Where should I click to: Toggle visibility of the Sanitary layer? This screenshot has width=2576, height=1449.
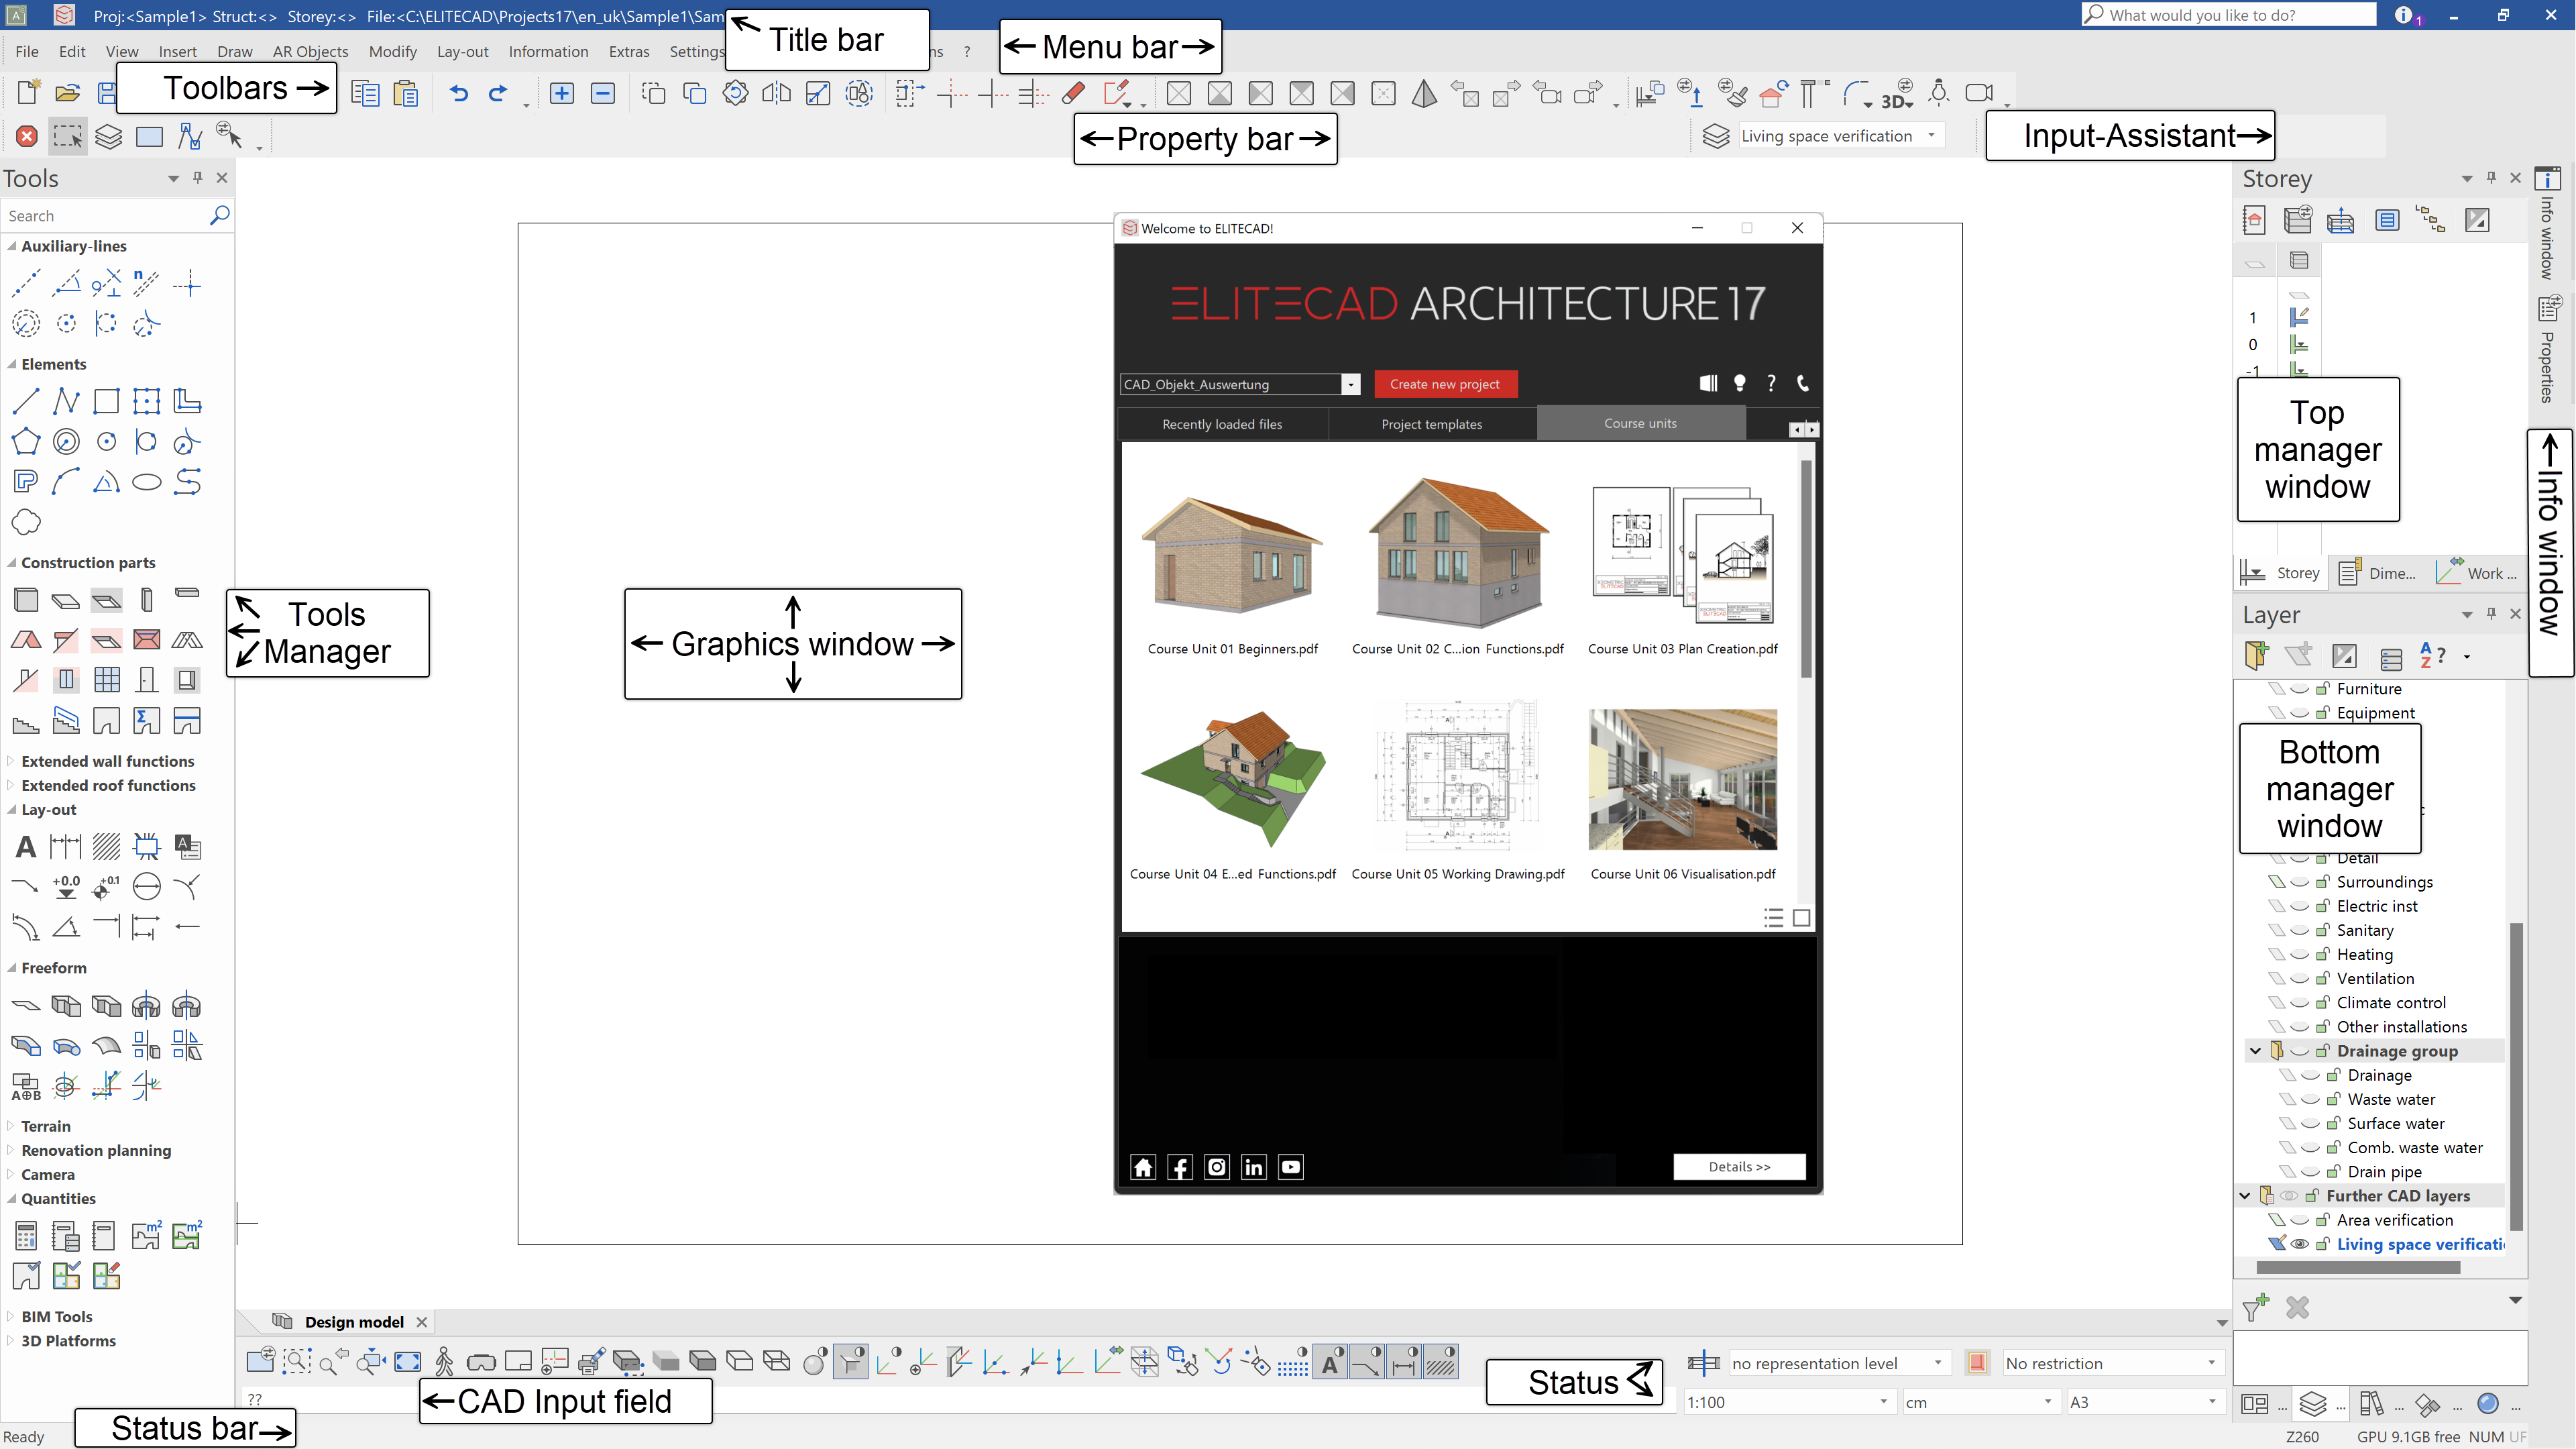pos(2300,931)
